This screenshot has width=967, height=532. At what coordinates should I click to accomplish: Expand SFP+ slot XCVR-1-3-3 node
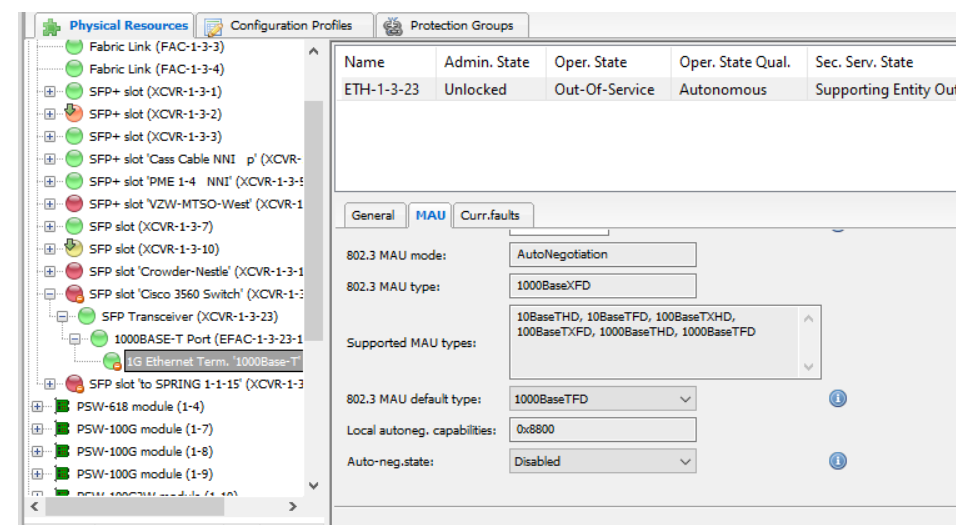click(x=50, y=136)
